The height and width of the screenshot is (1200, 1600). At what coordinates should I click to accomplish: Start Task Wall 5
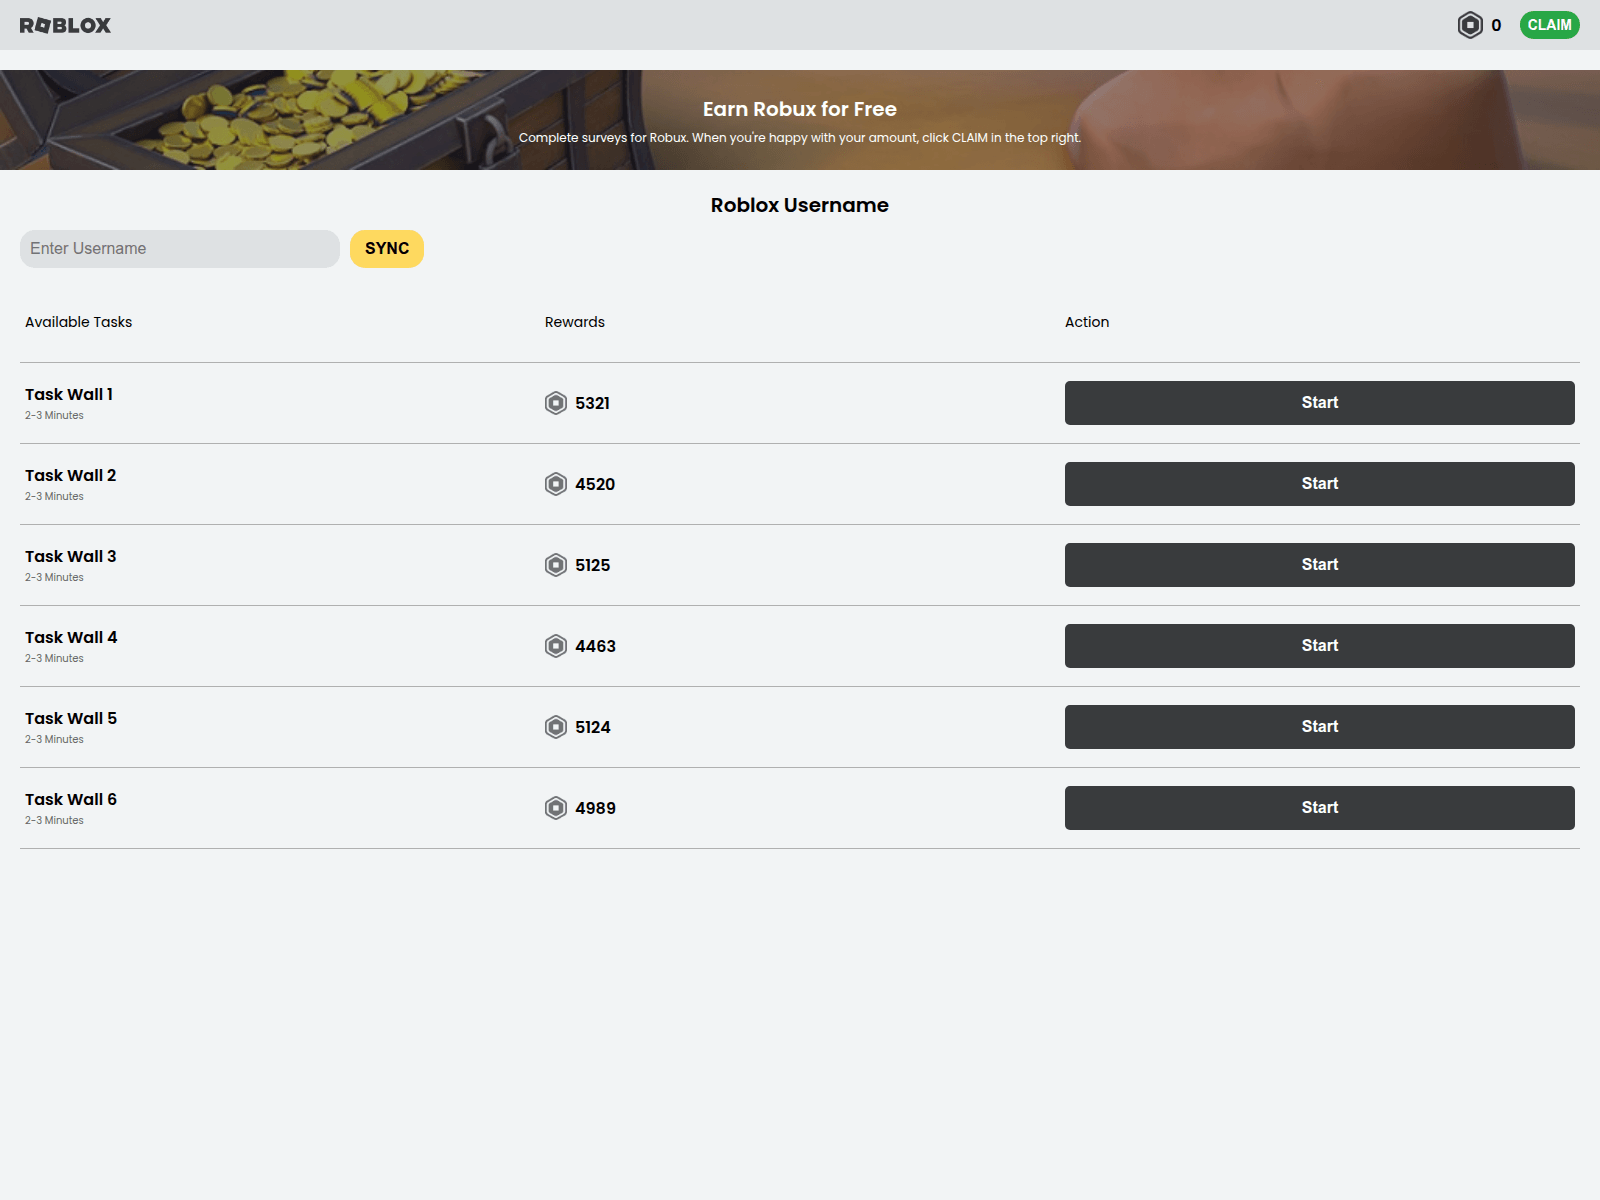[x=1320, y=727]
